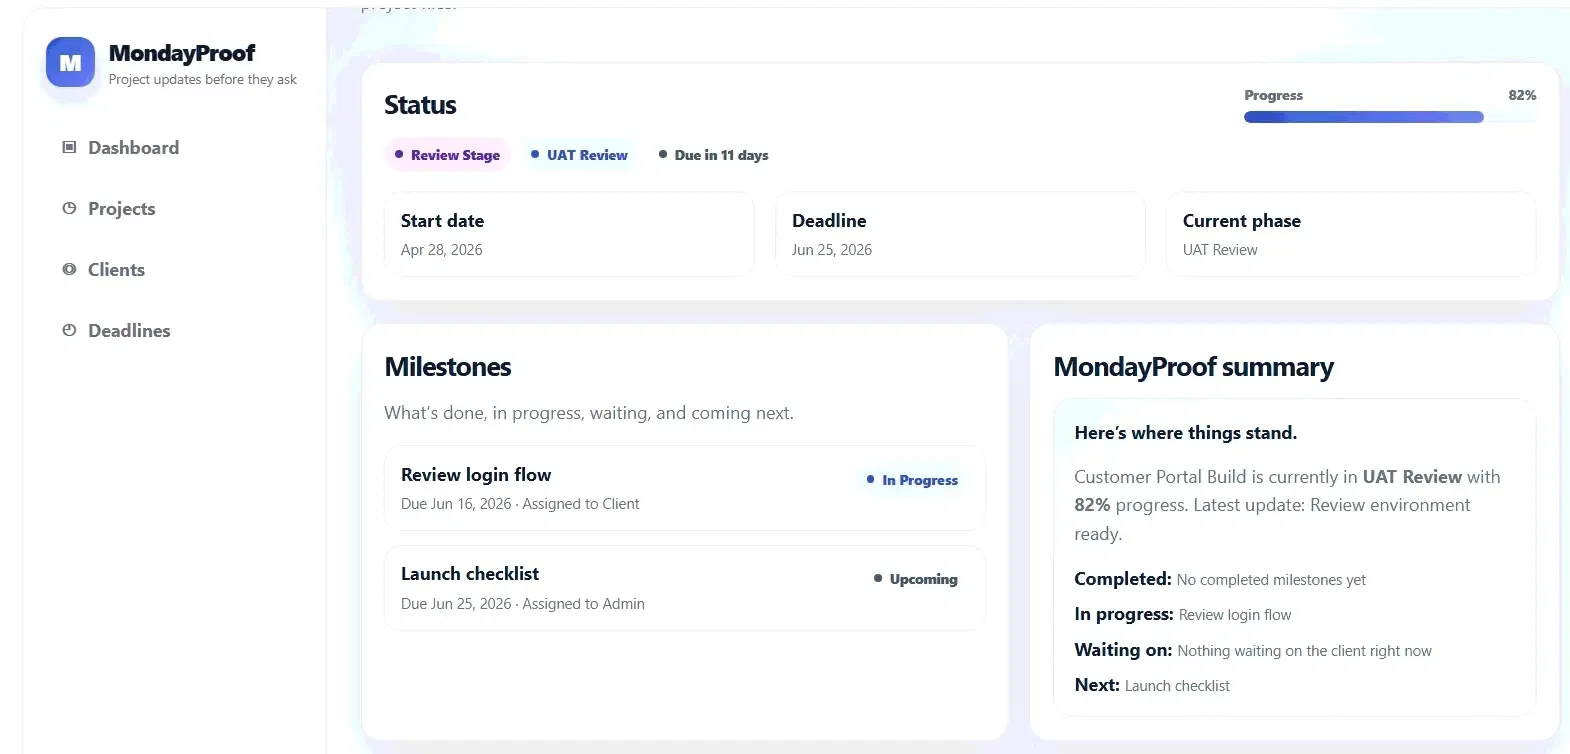Viewport: 1570px width, 754px height.
Task: Click the MondayProof brand title
Action: pos(182,53)
